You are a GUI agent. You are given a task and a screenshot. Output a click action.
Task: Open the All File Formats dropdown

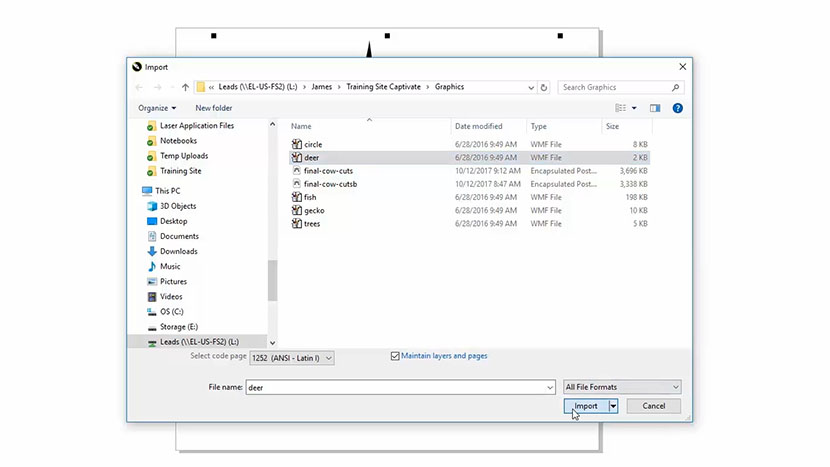pyautogui.click(x=622, y=387)
